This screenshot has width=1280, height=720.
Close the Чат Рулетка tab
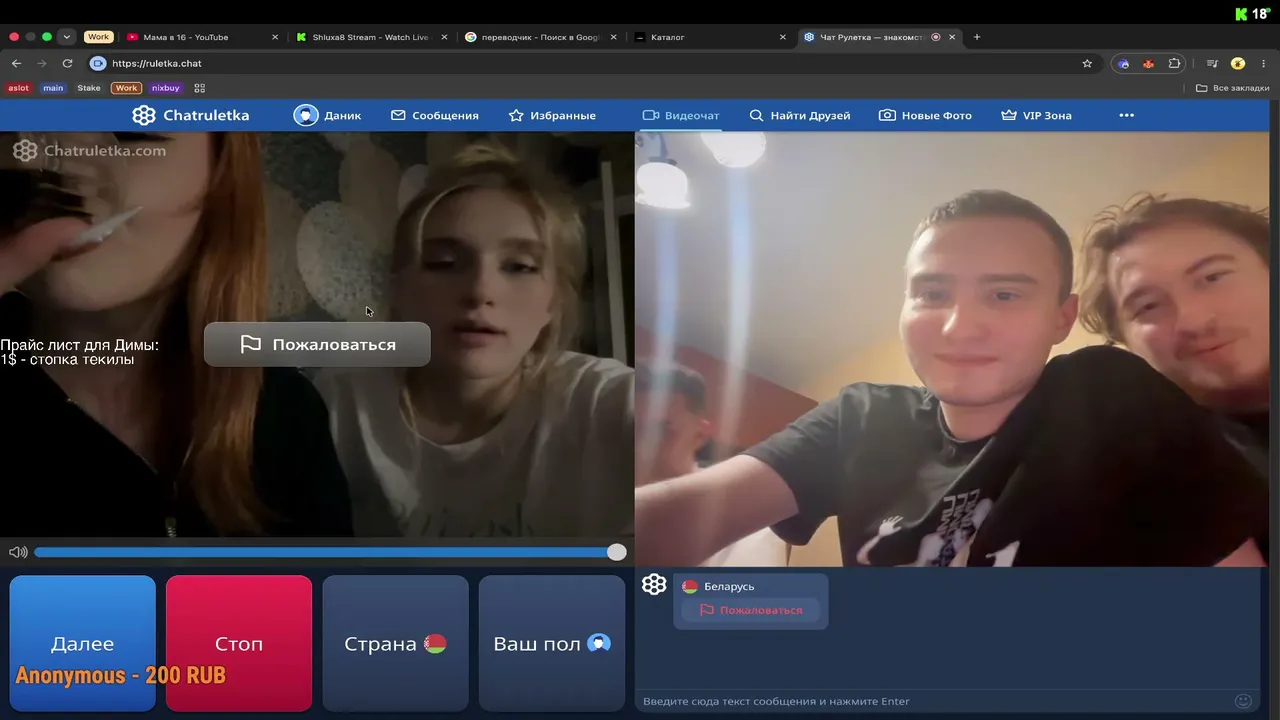click(952, 37)
